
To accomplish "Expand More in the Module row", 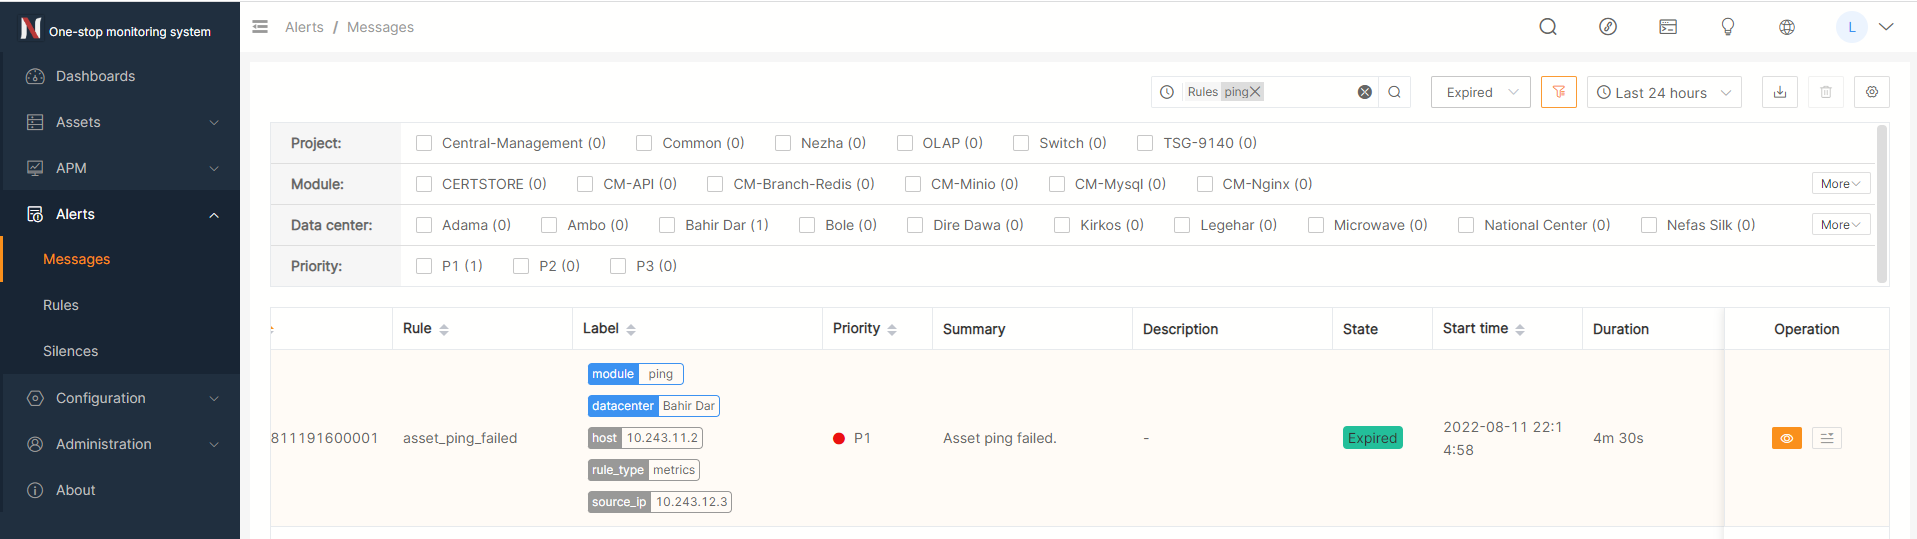I will (x=1840, y=184).
